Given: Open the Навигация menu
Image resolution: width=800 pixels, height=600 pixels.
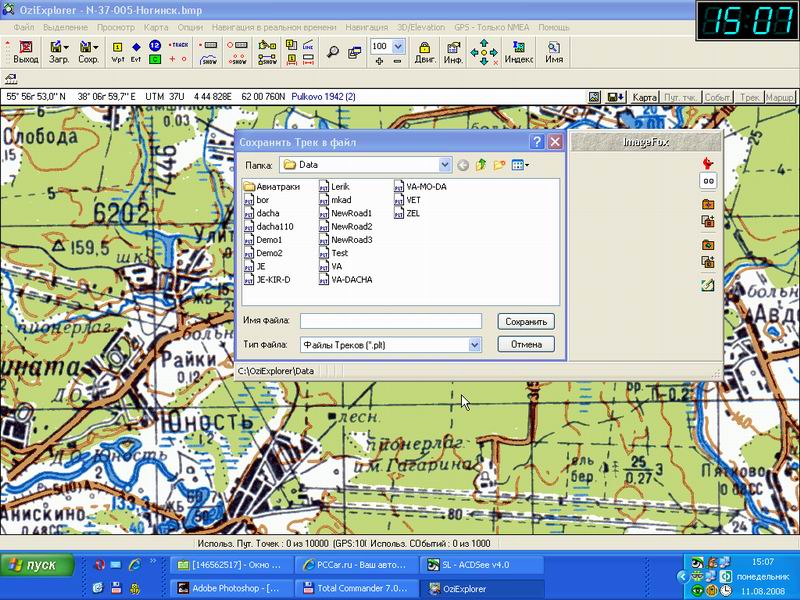Looking at the screenshot, I should coord(367,27).
